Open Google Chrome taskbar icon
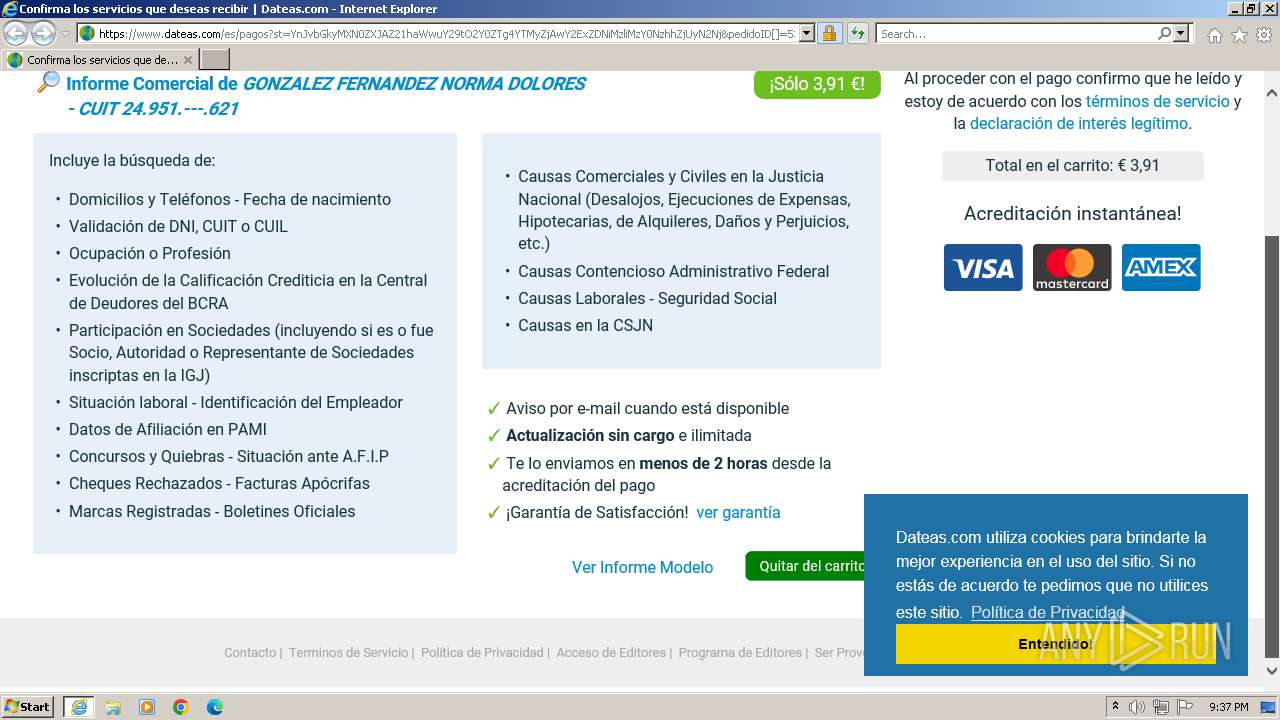This screenshot has height=720, width=1280. pyautogui.click(x=181, y=707)
